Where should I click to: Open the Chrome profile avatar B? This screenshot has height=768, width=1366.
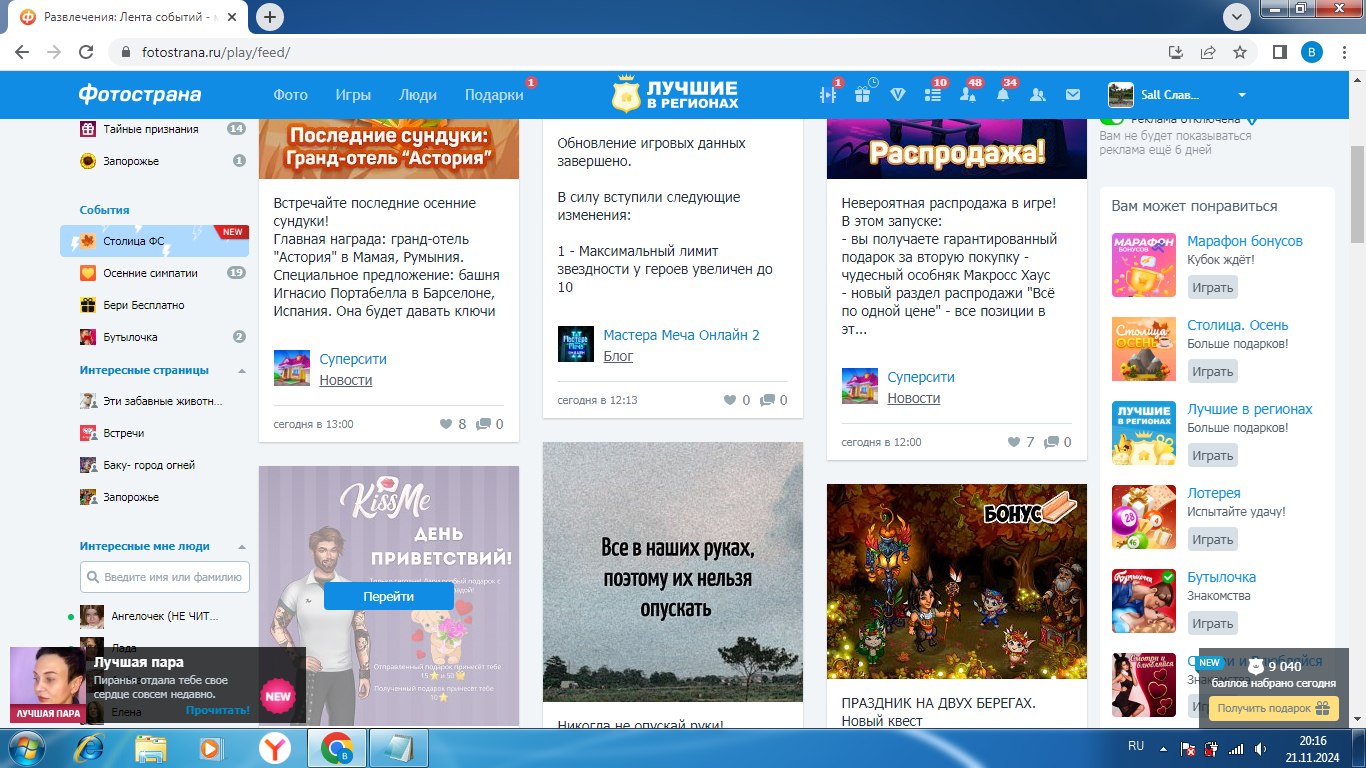tap(1312, 52)
